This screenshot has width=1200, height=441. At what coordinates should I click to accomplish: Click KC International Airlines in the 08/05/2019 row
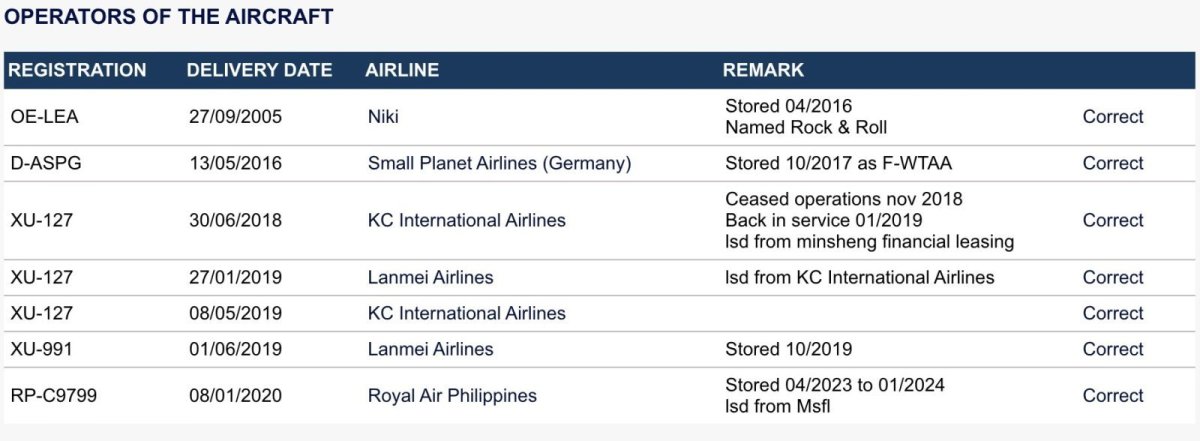tap(466, 313)
